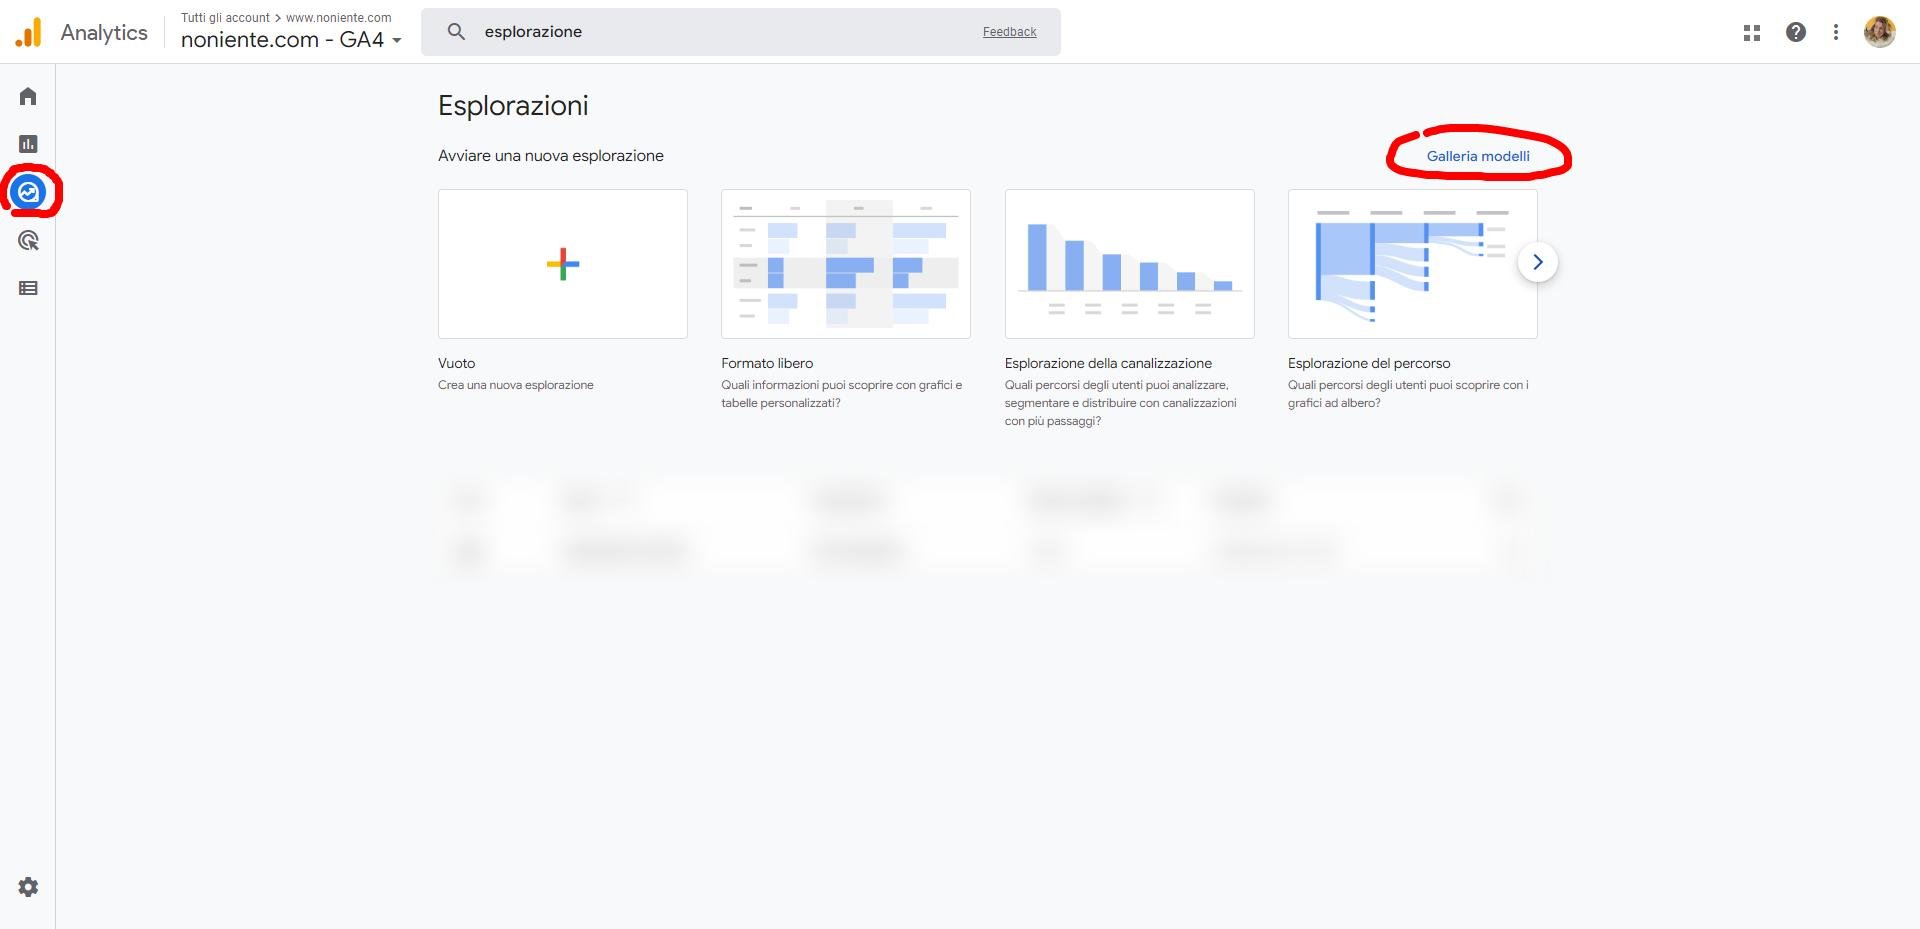Show next exploration templates with arrow
This screenshot has width=1920, height=929.
[x=1537, y=262]
